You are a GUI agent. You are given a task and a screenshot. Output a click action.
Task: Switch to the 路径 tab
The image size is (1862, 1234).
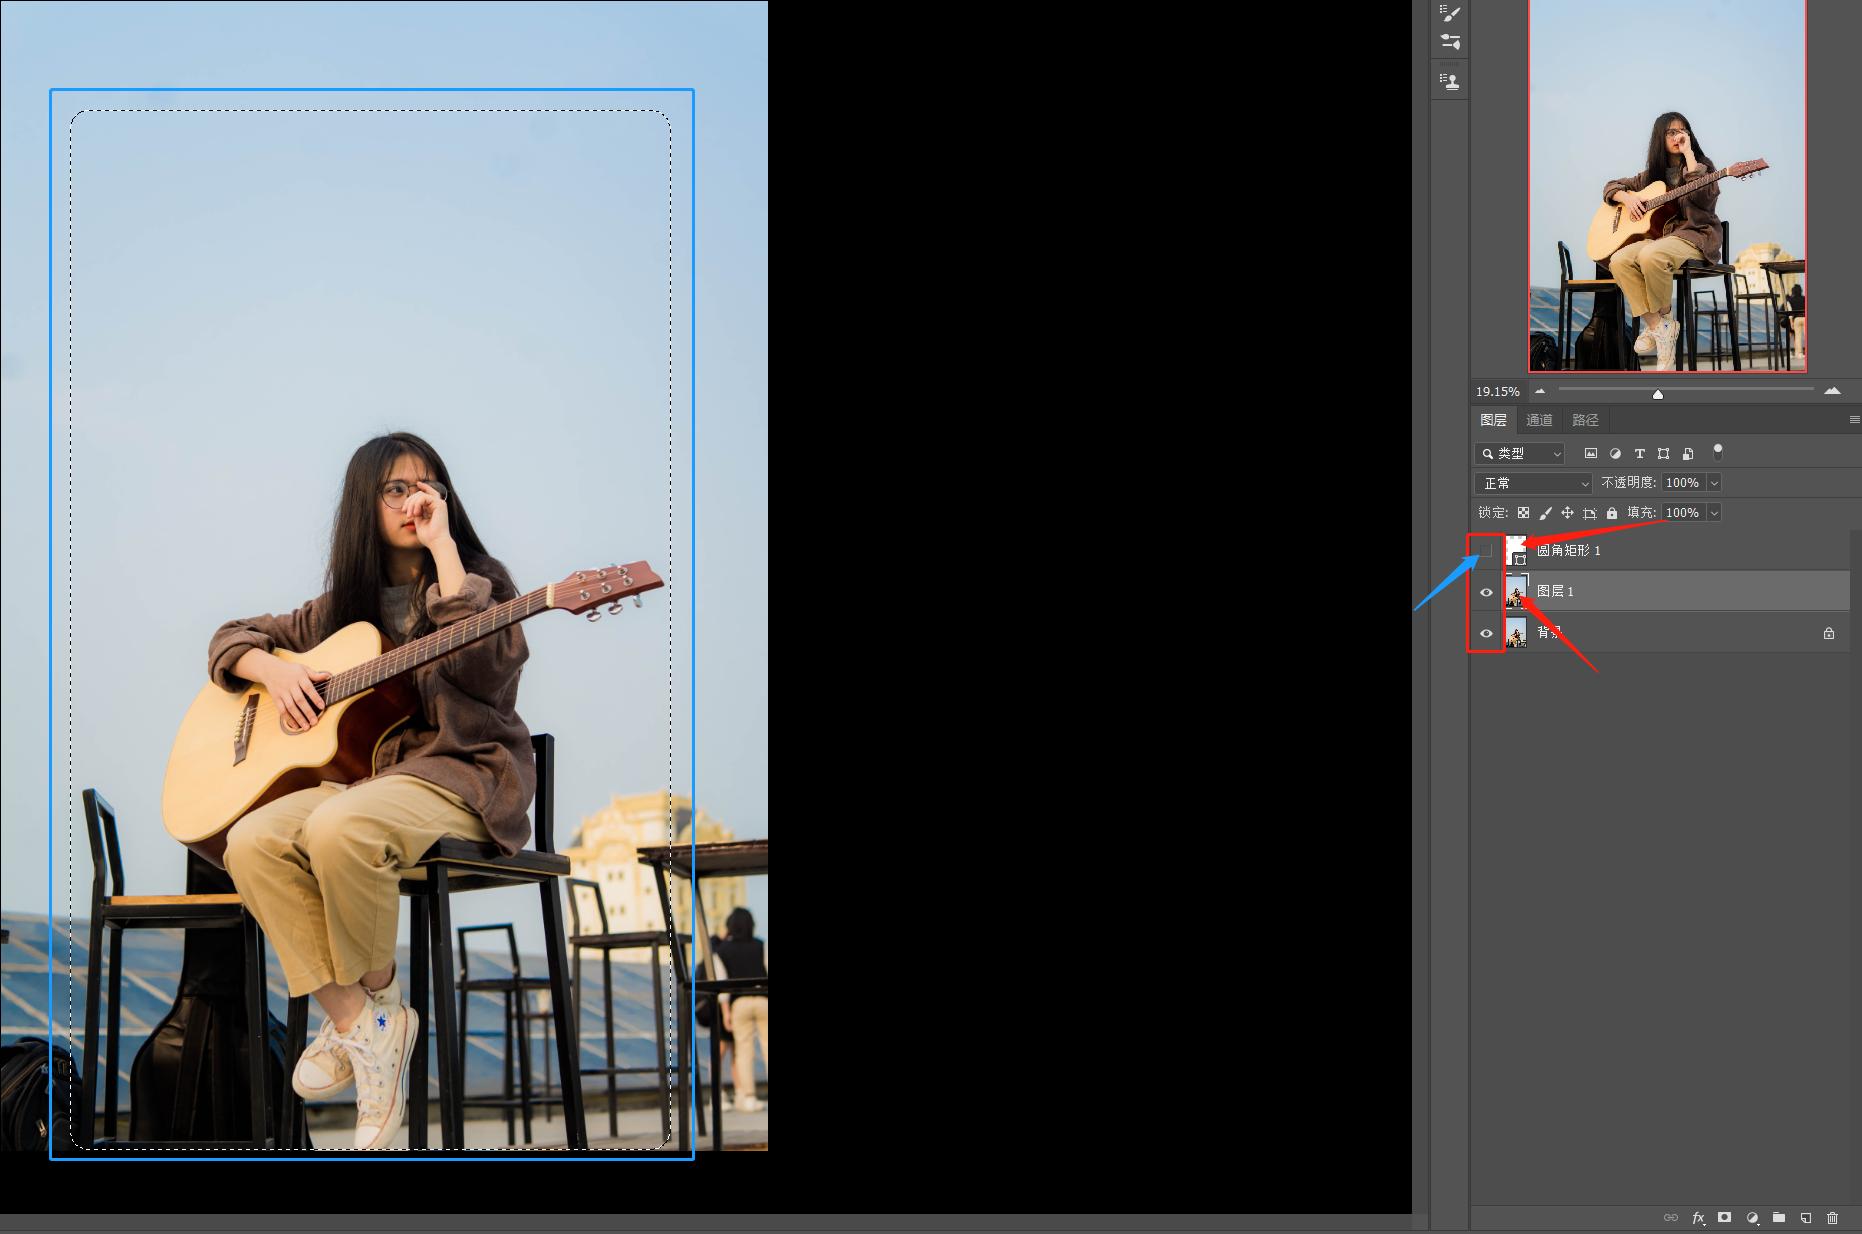(1585, 420)
